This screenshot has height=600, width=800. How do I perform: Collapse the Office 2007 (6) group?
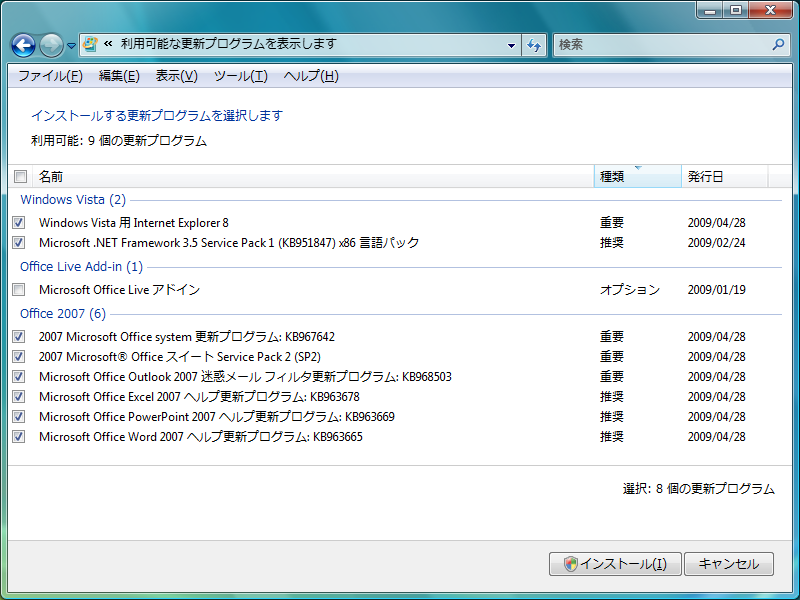point(63,313)
